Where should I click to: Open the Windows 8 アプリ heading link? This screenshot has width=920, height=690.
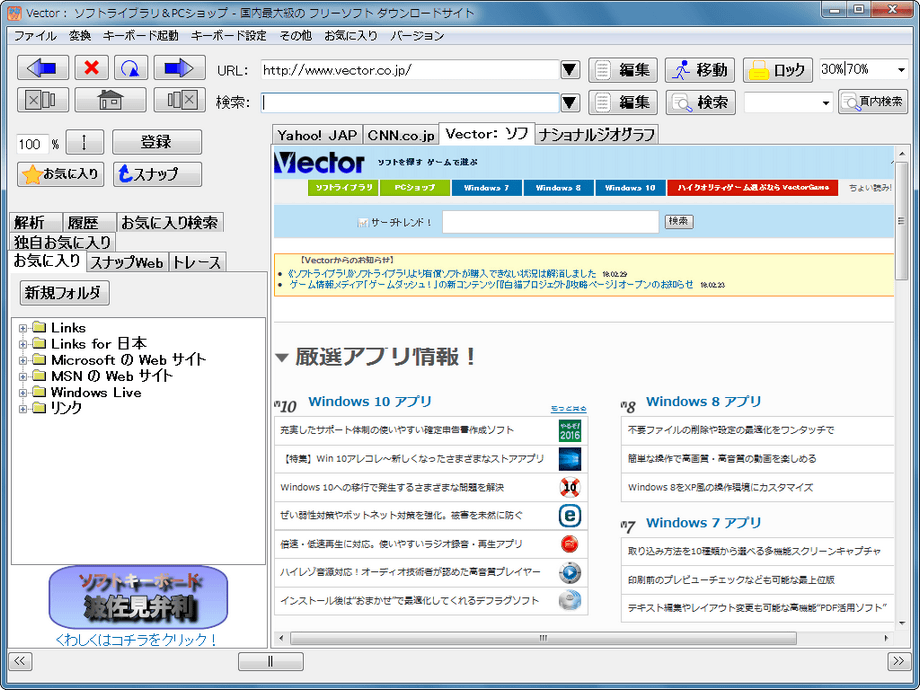click(703, 401)
